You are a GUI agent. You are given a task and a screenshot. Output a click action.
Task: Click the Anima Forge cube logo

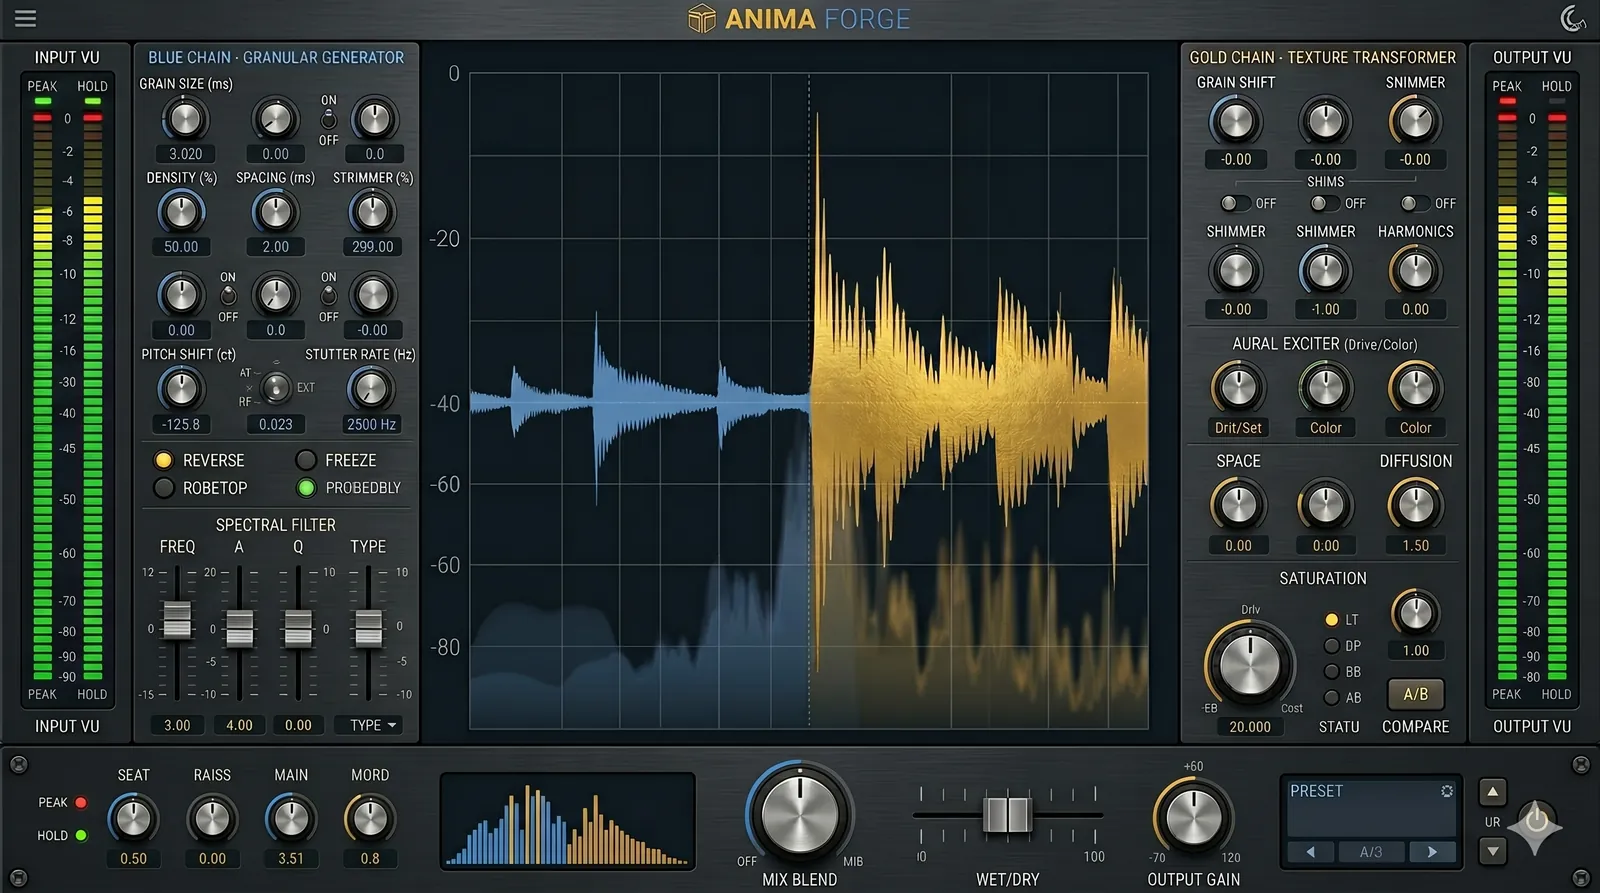tap(702, 19)
